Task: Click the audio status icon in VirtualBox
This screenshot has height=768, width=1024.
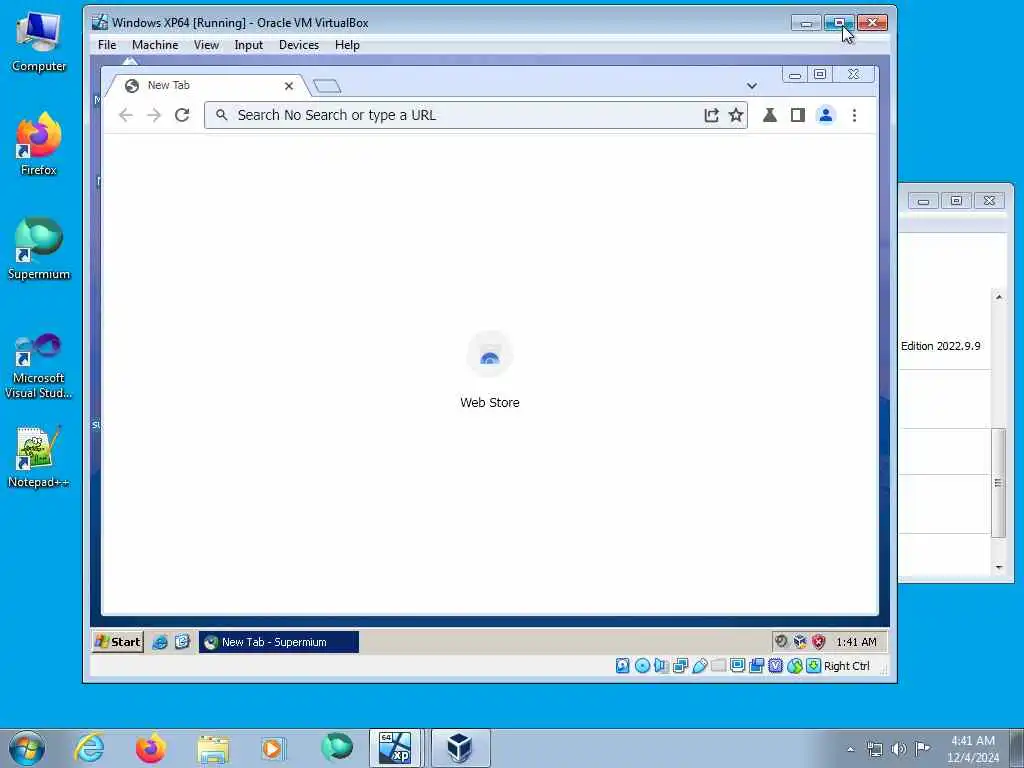Action: [x=661, y=666]
